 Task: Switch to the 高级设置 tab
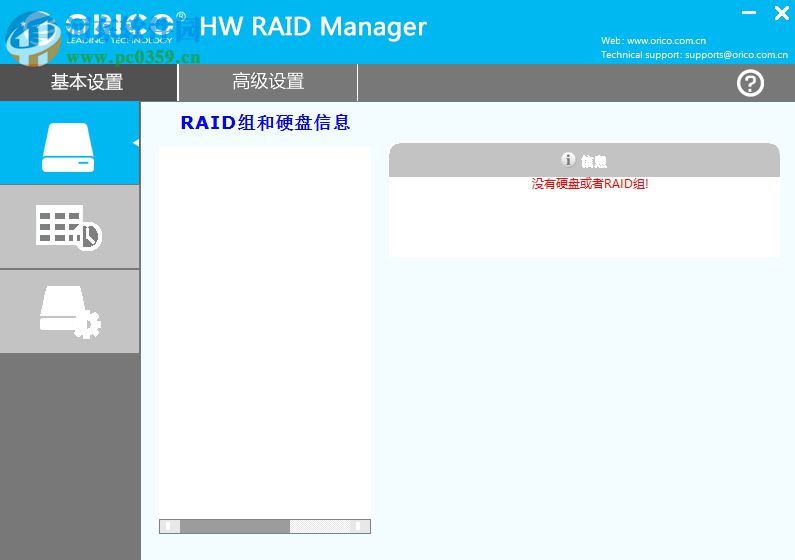coord(268,82)
